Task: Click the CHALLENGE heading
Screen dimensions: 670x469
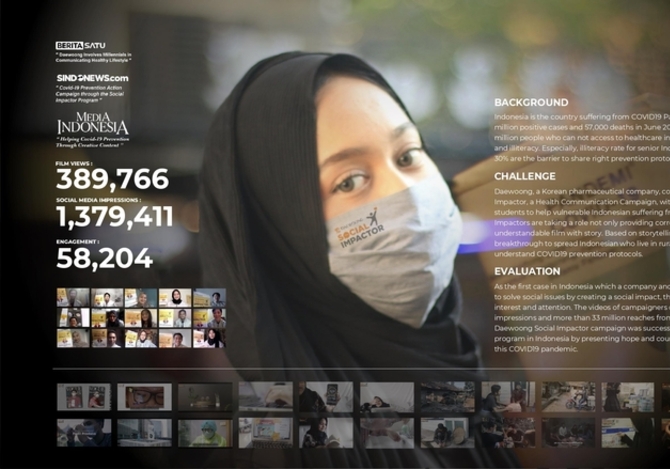Action: click(525, 176)
